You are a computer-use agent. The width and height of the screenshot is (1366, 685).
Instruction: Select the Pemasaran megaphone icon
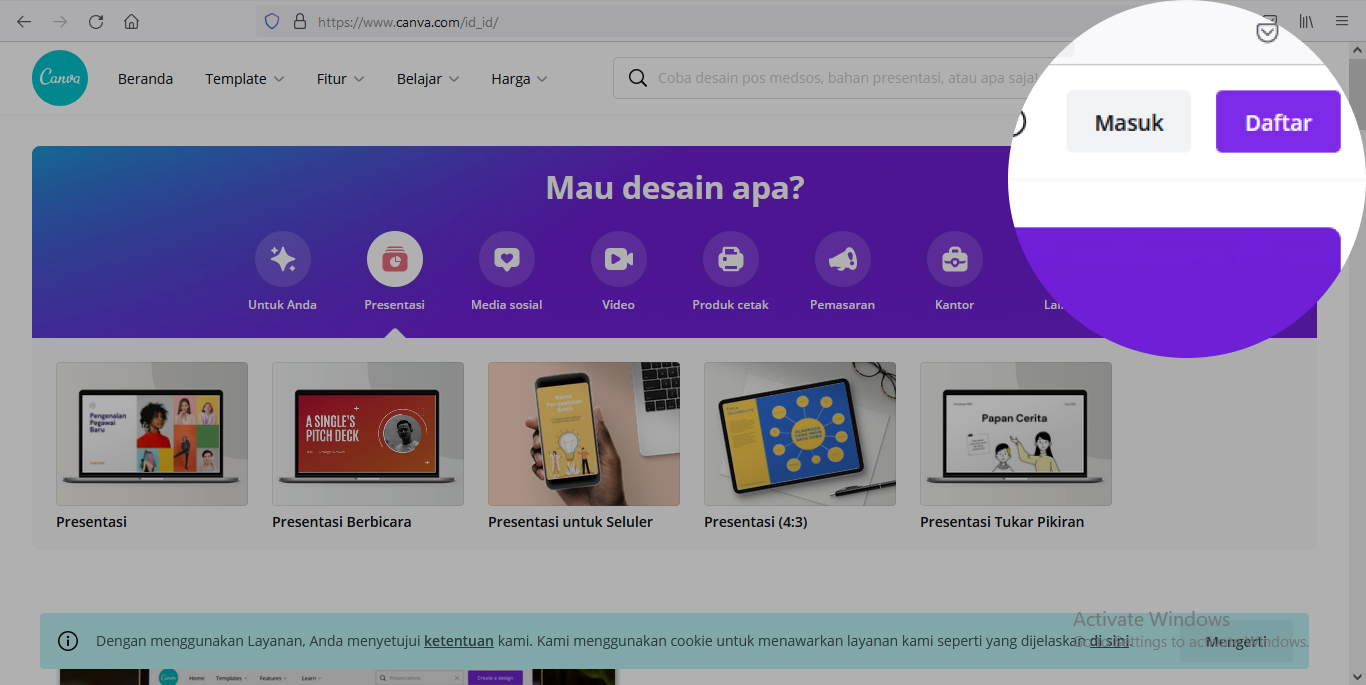(842, 258)
